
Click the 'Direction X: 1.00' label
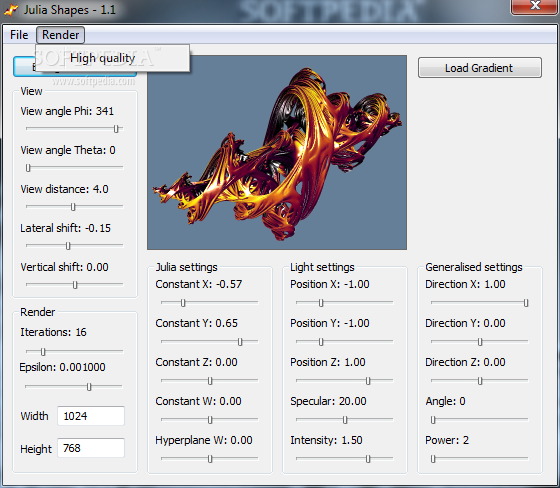point(465,284)
